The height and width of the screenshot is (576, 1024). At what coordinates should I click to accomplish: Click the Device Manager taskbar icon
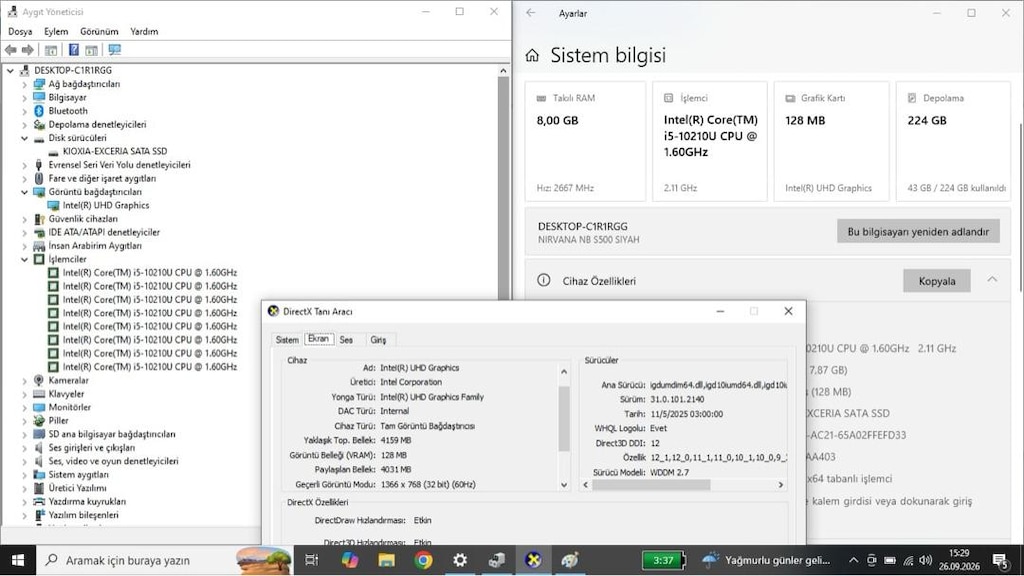tap(496, 560)
